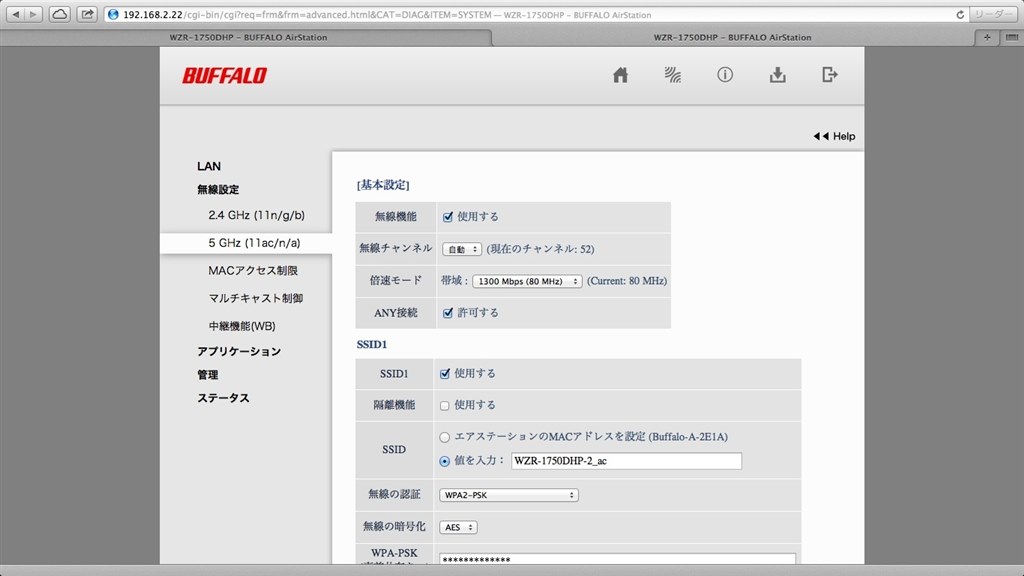Go to the router home page icon

pos(620,75)
